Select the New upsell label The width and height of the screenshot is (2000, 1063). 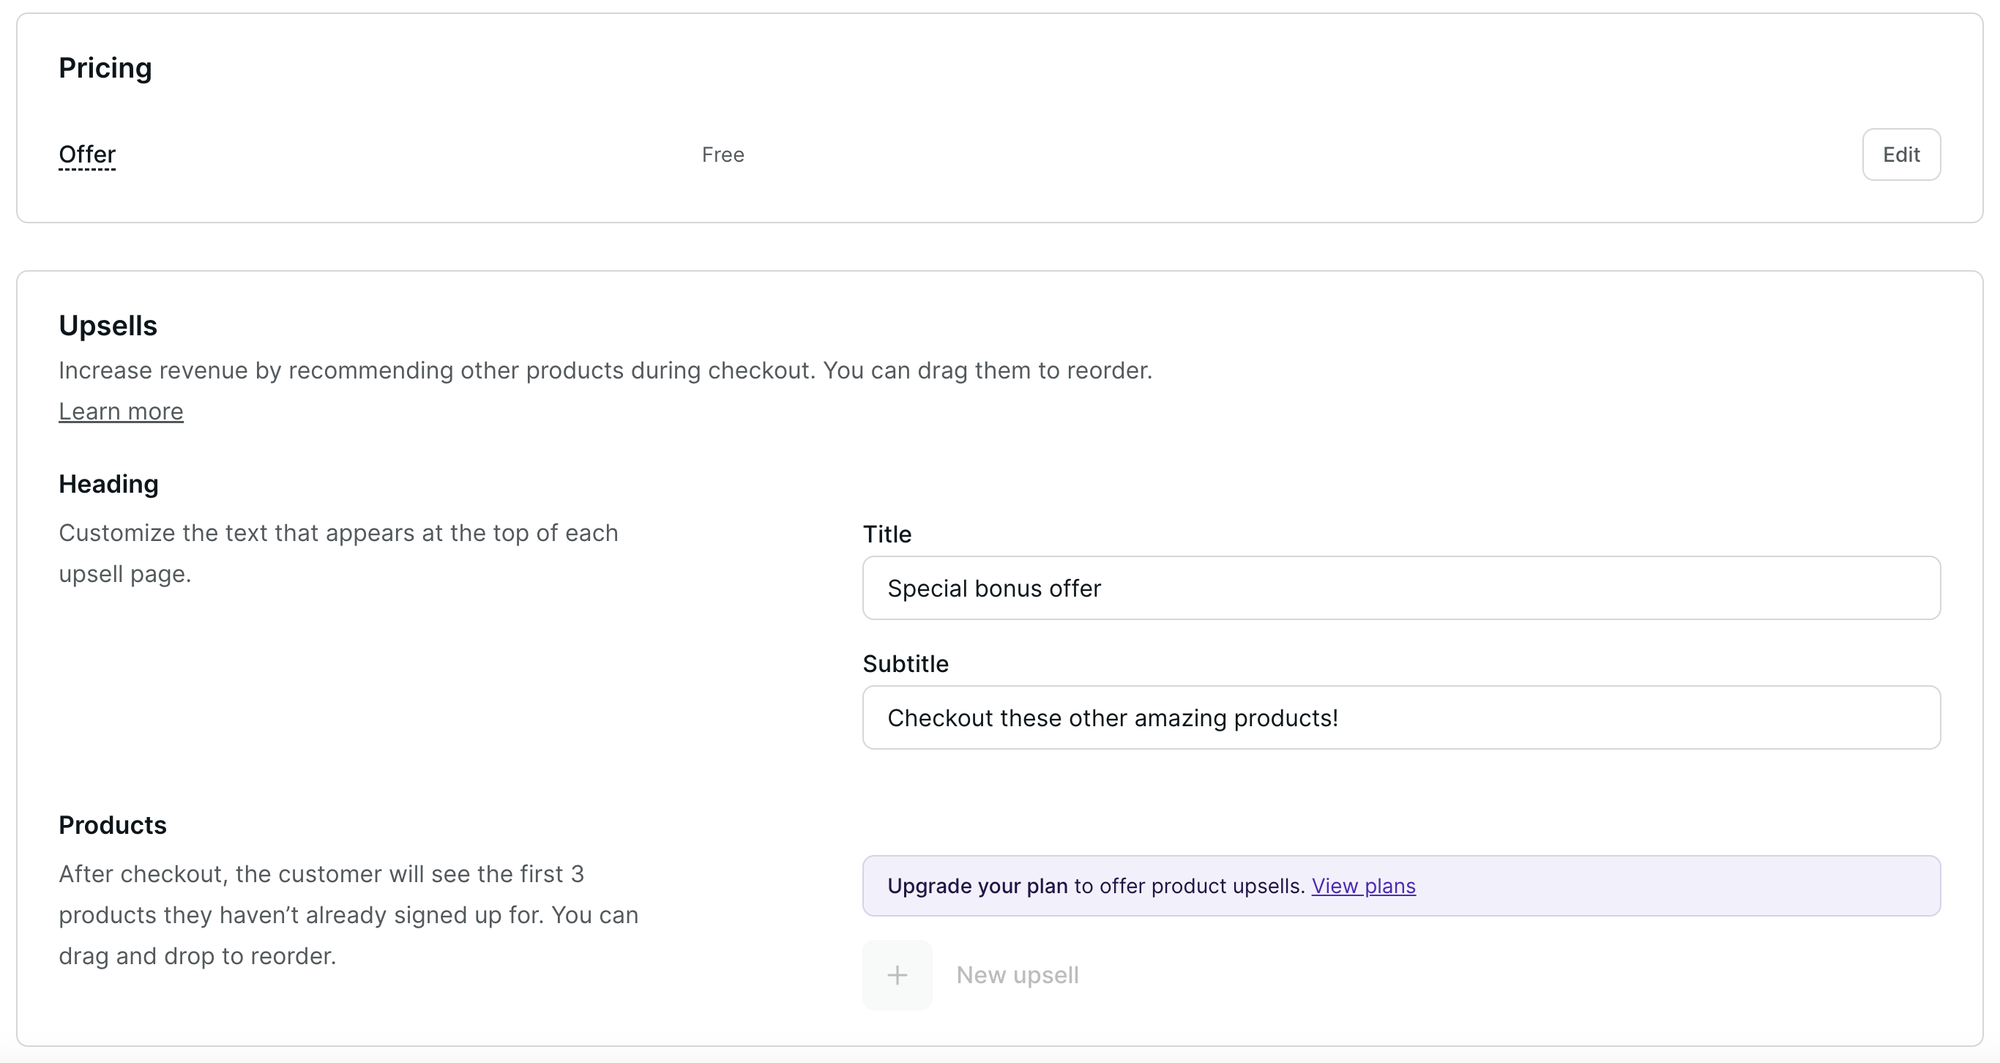[1017, 975]
